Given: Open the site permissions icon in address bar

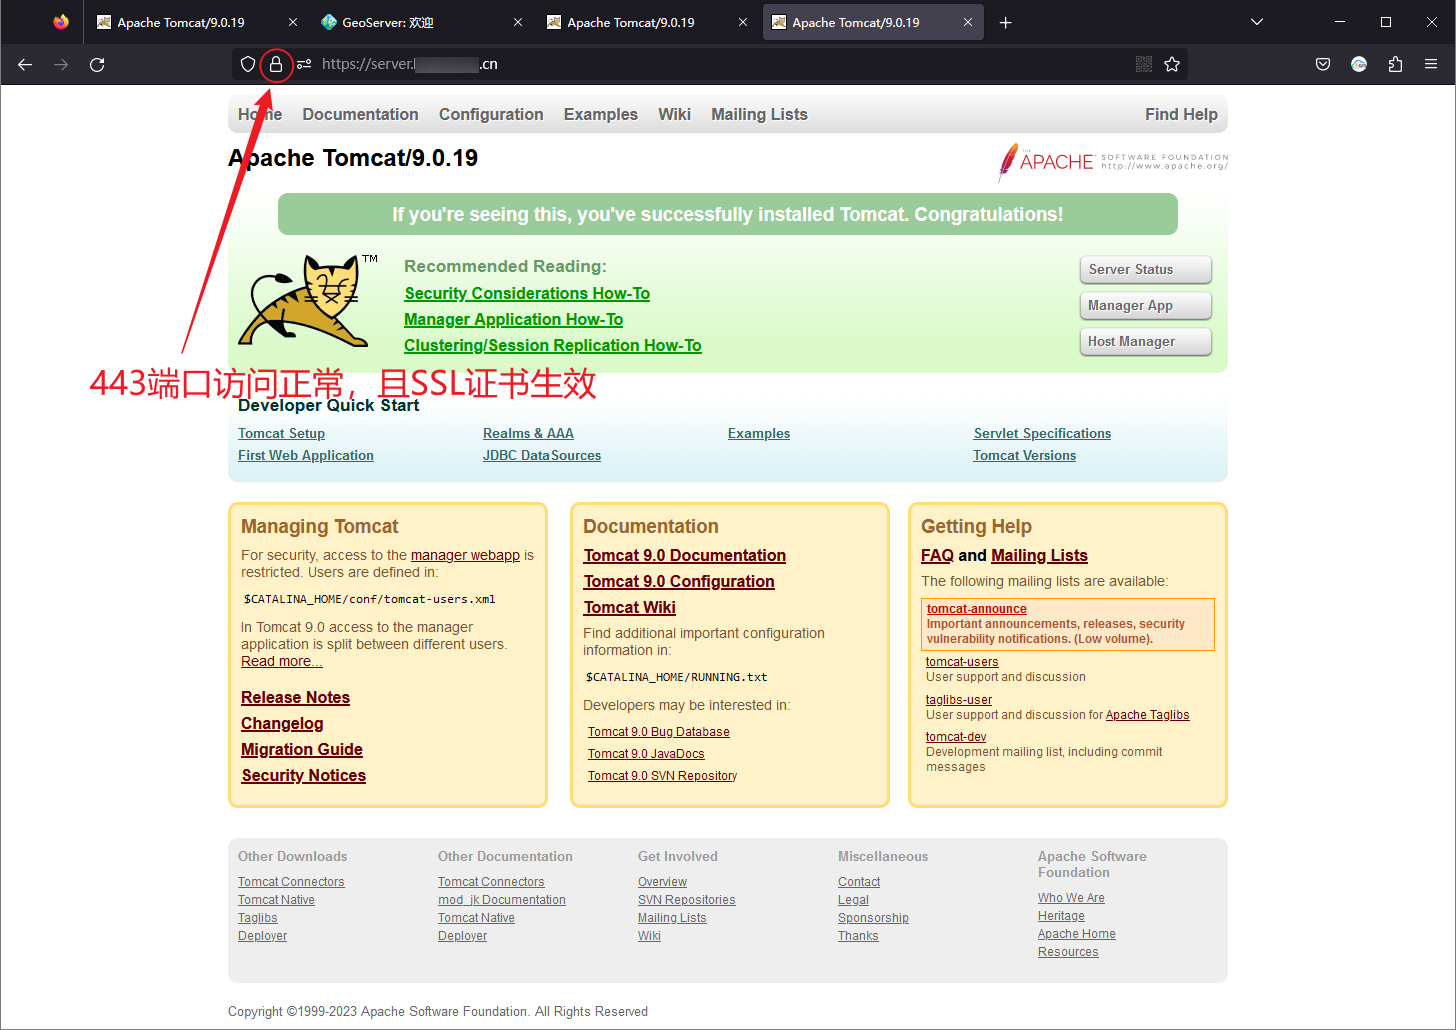Looking at the screenshot, I should point(304,64).
